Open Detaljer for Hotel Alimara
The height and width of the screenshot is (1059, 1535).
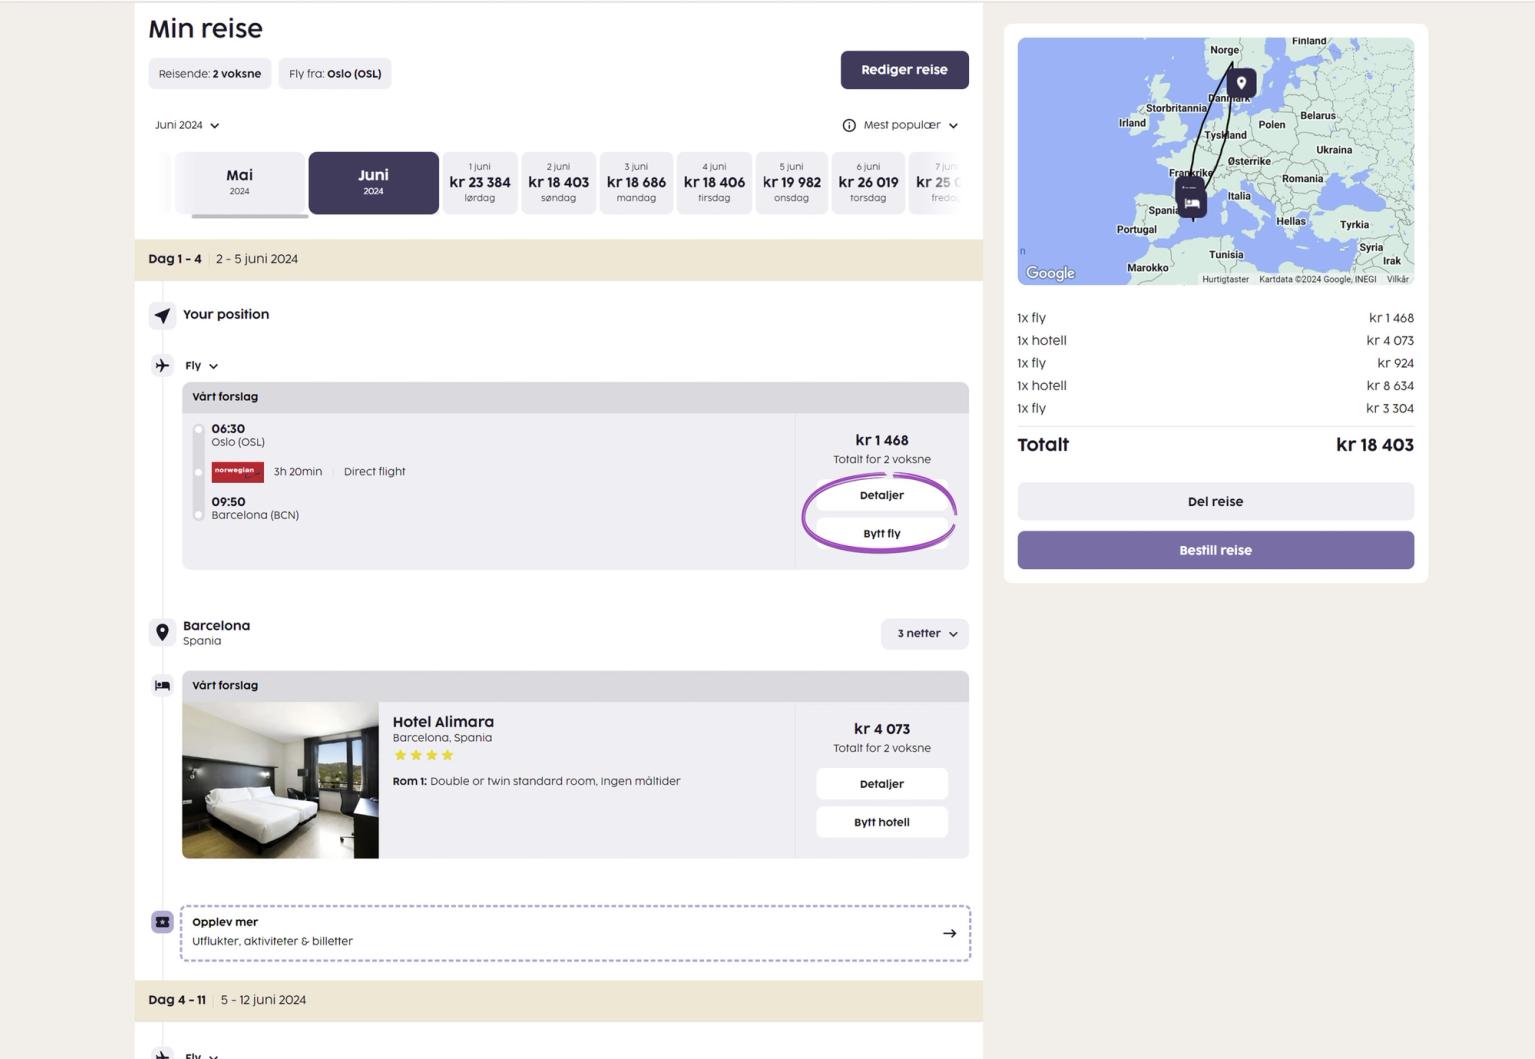882,784
